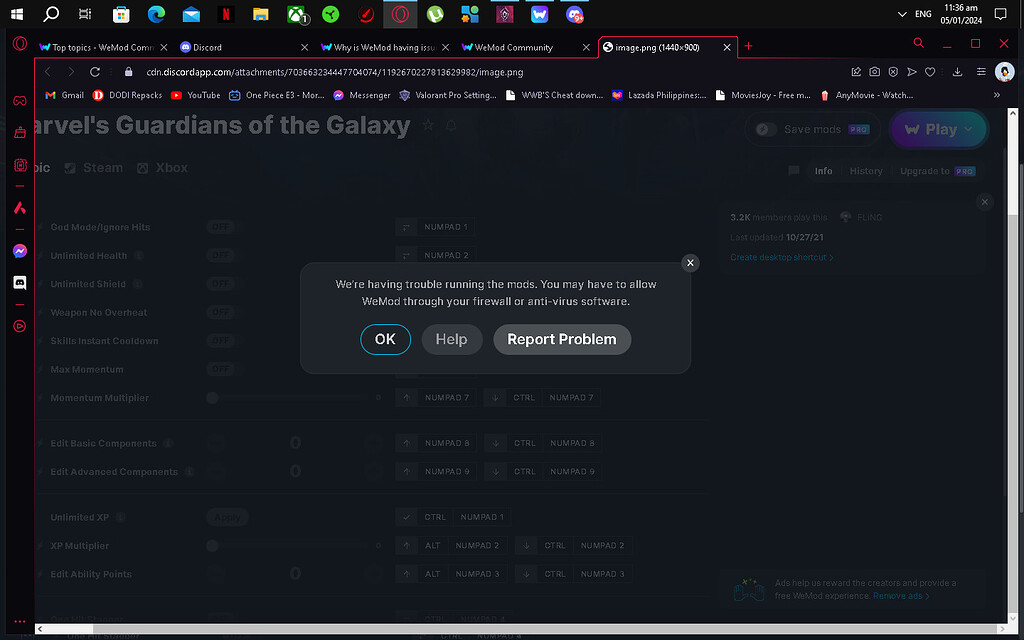Open the tab list dropdown arrow
Viewport: 1024px width, 640px height.
click(x=902, y=14)
